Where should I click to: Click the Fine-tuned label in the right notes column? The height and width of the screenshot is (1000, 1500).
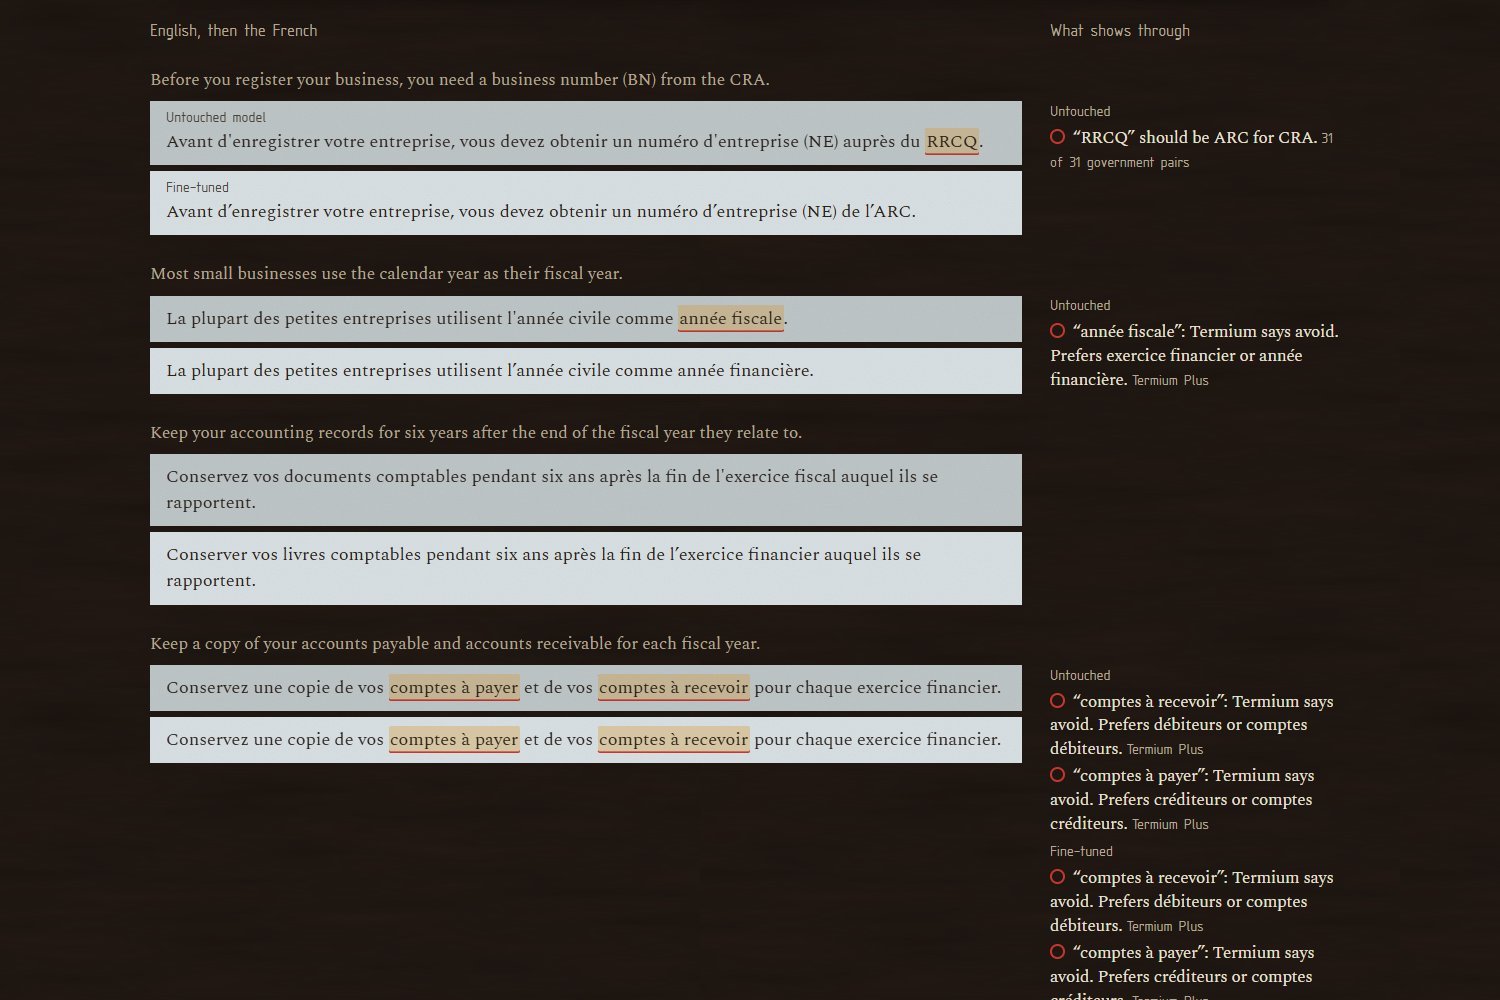click(x=1081, y=851)
